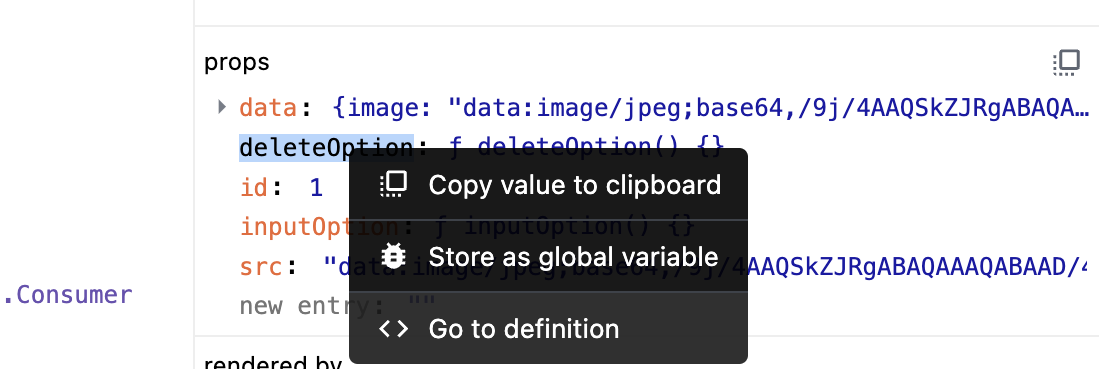Select the .Consumer component in tree
This screenshot has height=369, width=1099.
point(68,295)
